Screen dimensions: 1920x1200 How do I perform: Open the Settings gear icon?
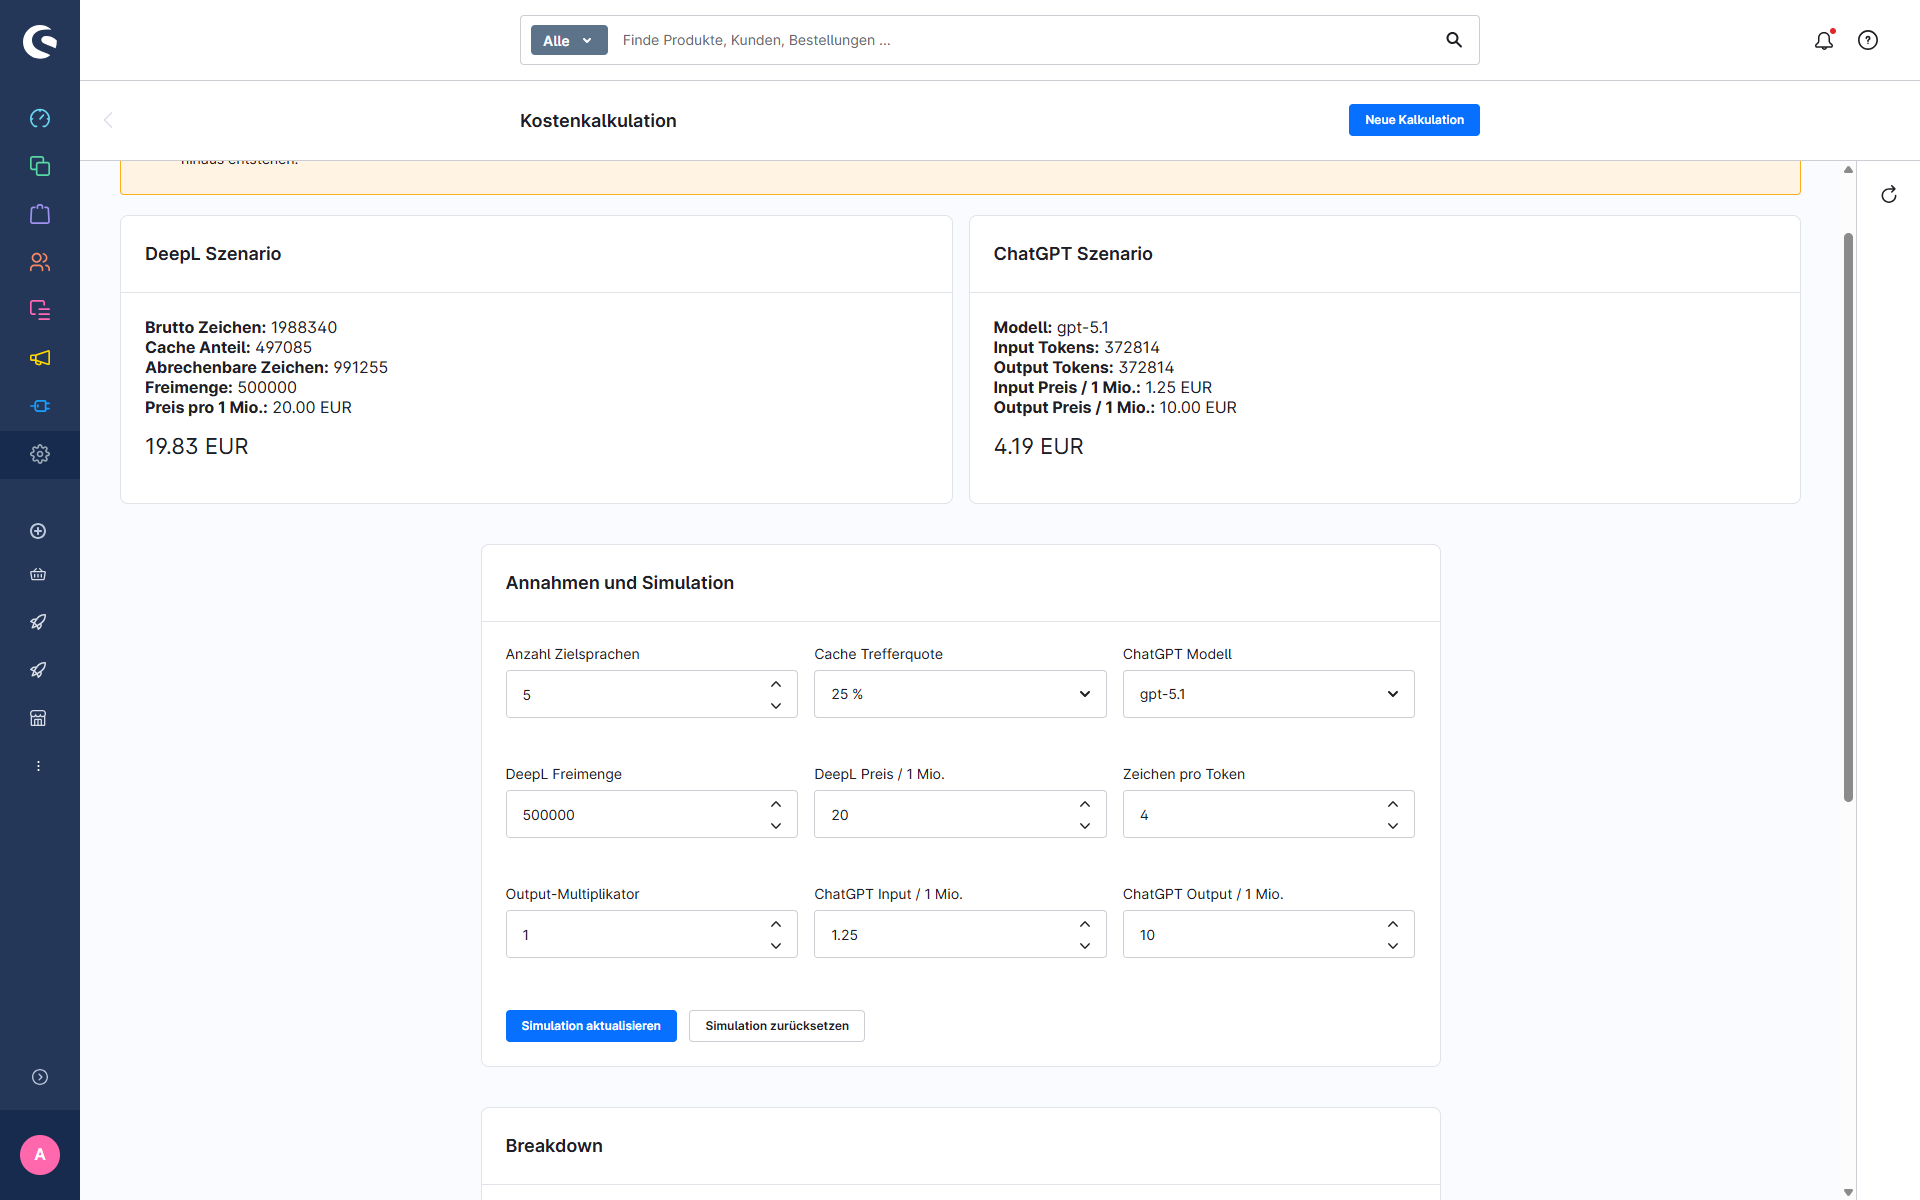click(40, 454)
